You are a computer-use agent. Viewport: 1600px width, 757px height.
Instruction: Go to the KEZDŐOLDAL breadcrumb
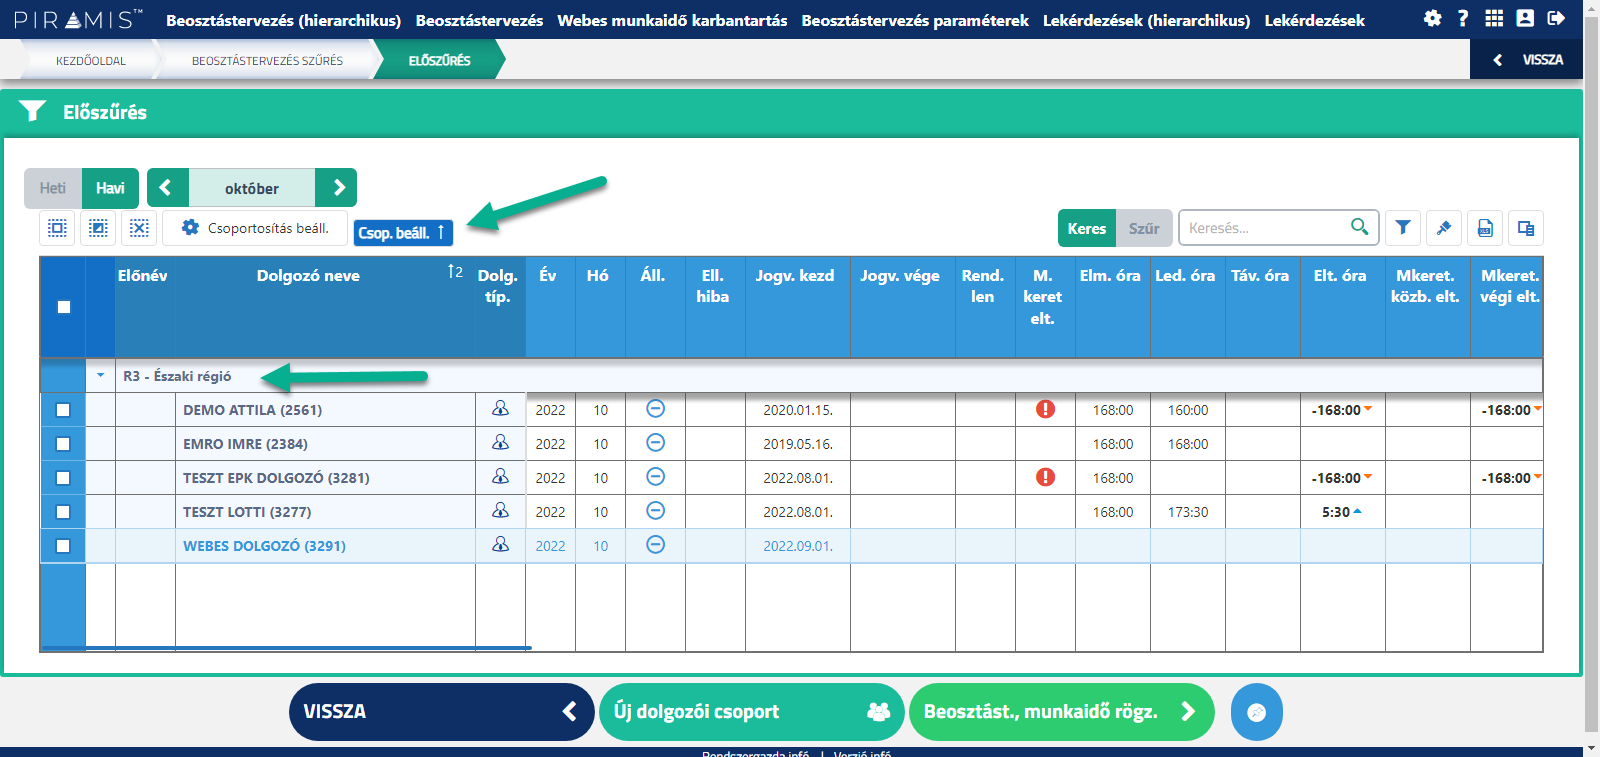pos(90,60)
